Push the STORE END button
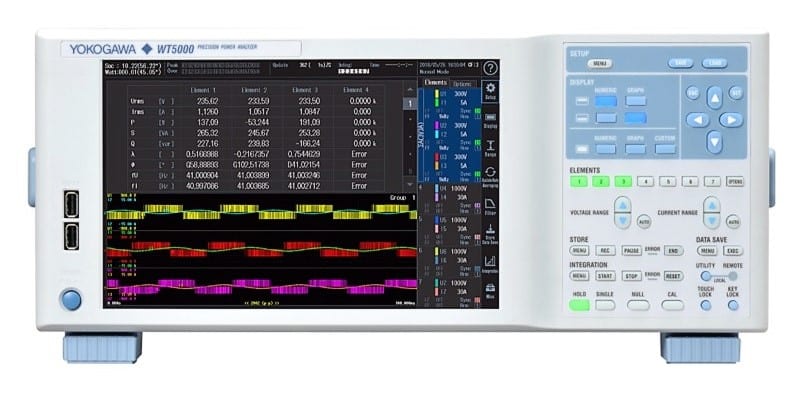800x395 pixels. click(x=673, y=251)
